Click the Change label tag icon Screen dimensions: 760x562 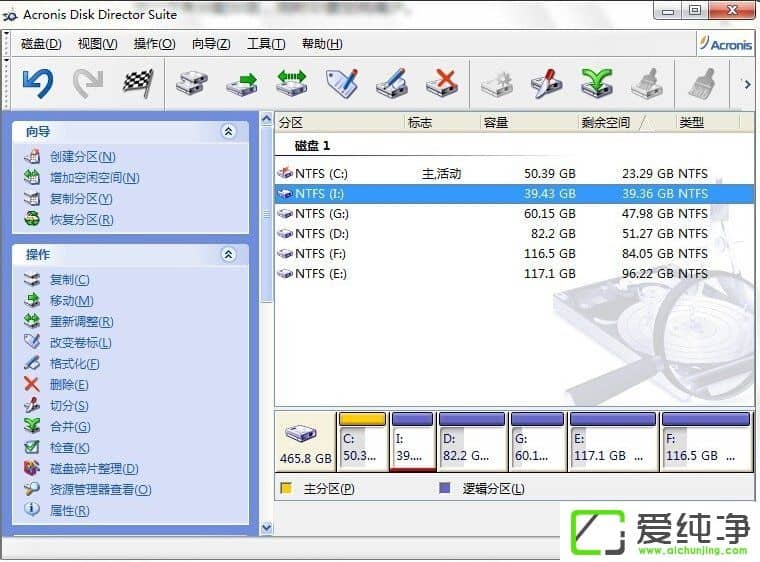(x=342, y=83)
